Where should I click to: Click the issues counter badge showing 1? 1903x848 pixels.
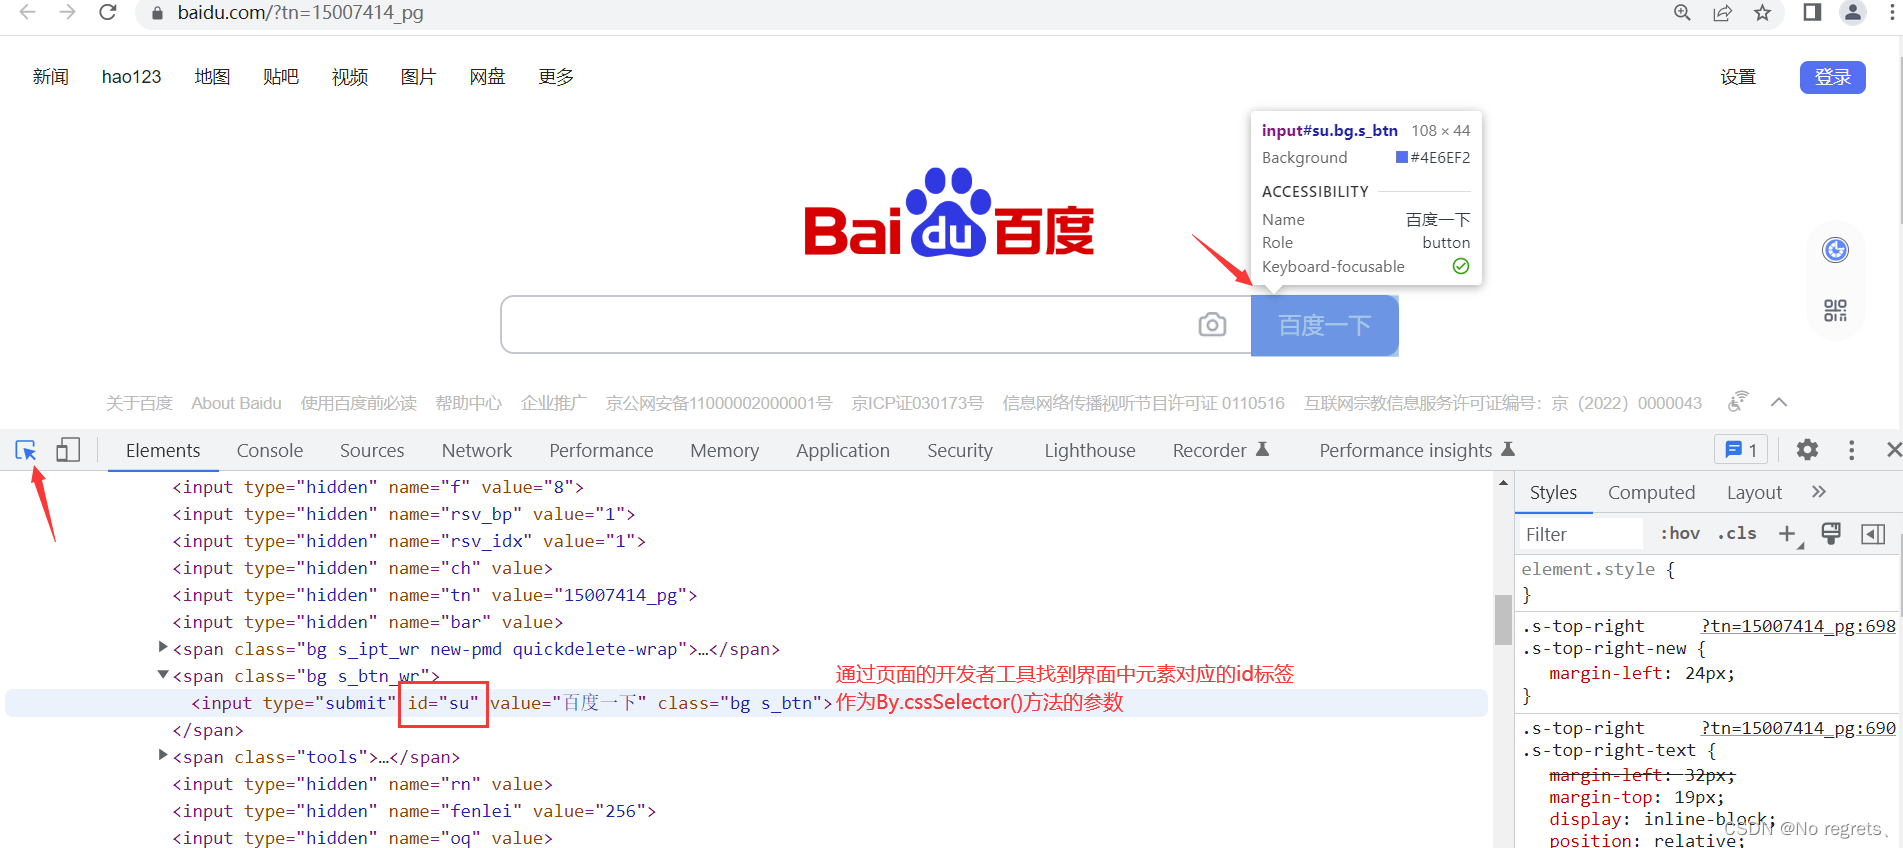[1741, 450]
